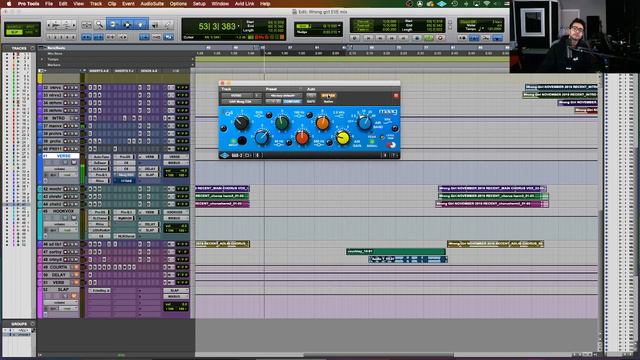Click the plugin footer question mark icon
The image size is (640, 360).
point(394,156)
